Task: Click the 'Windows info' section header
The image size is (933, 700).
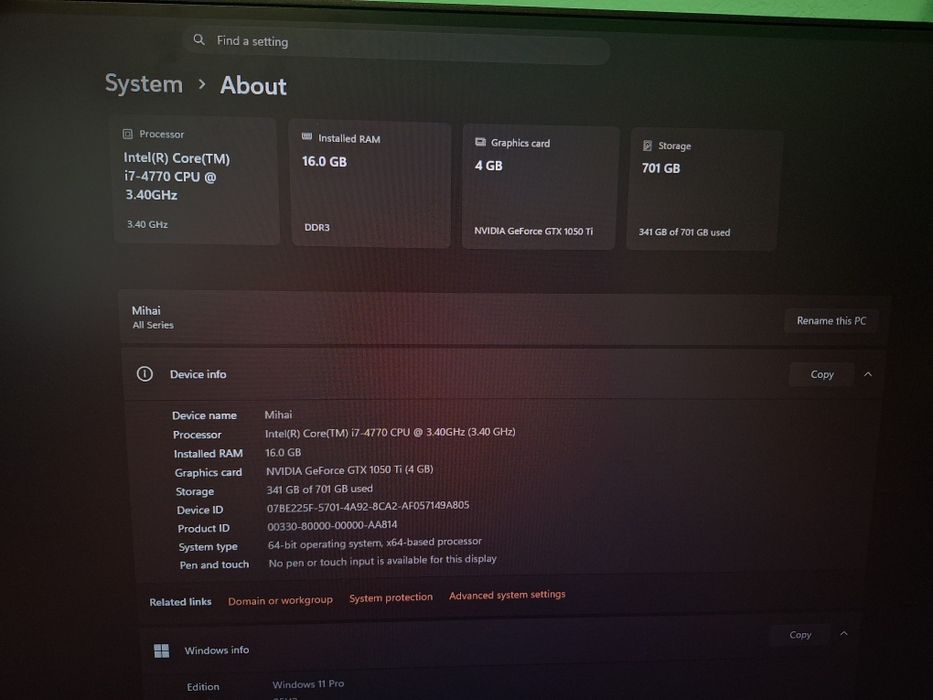Action: 501,646
